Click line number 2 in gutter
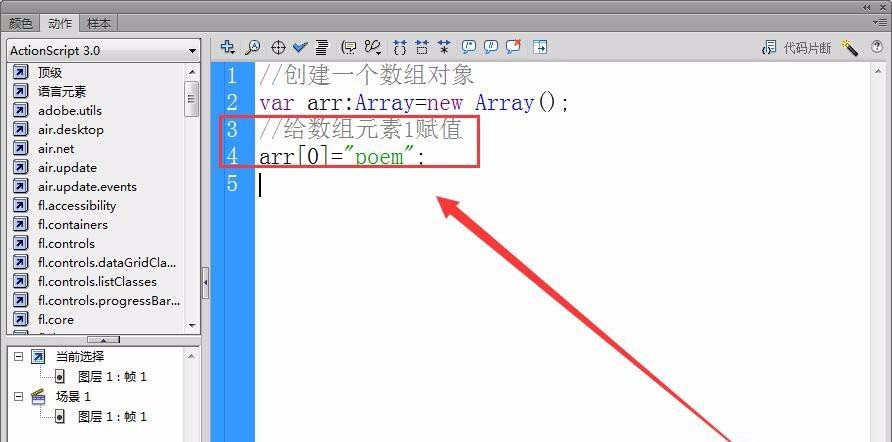Viewport: 892px width, 442px height. 232,103
